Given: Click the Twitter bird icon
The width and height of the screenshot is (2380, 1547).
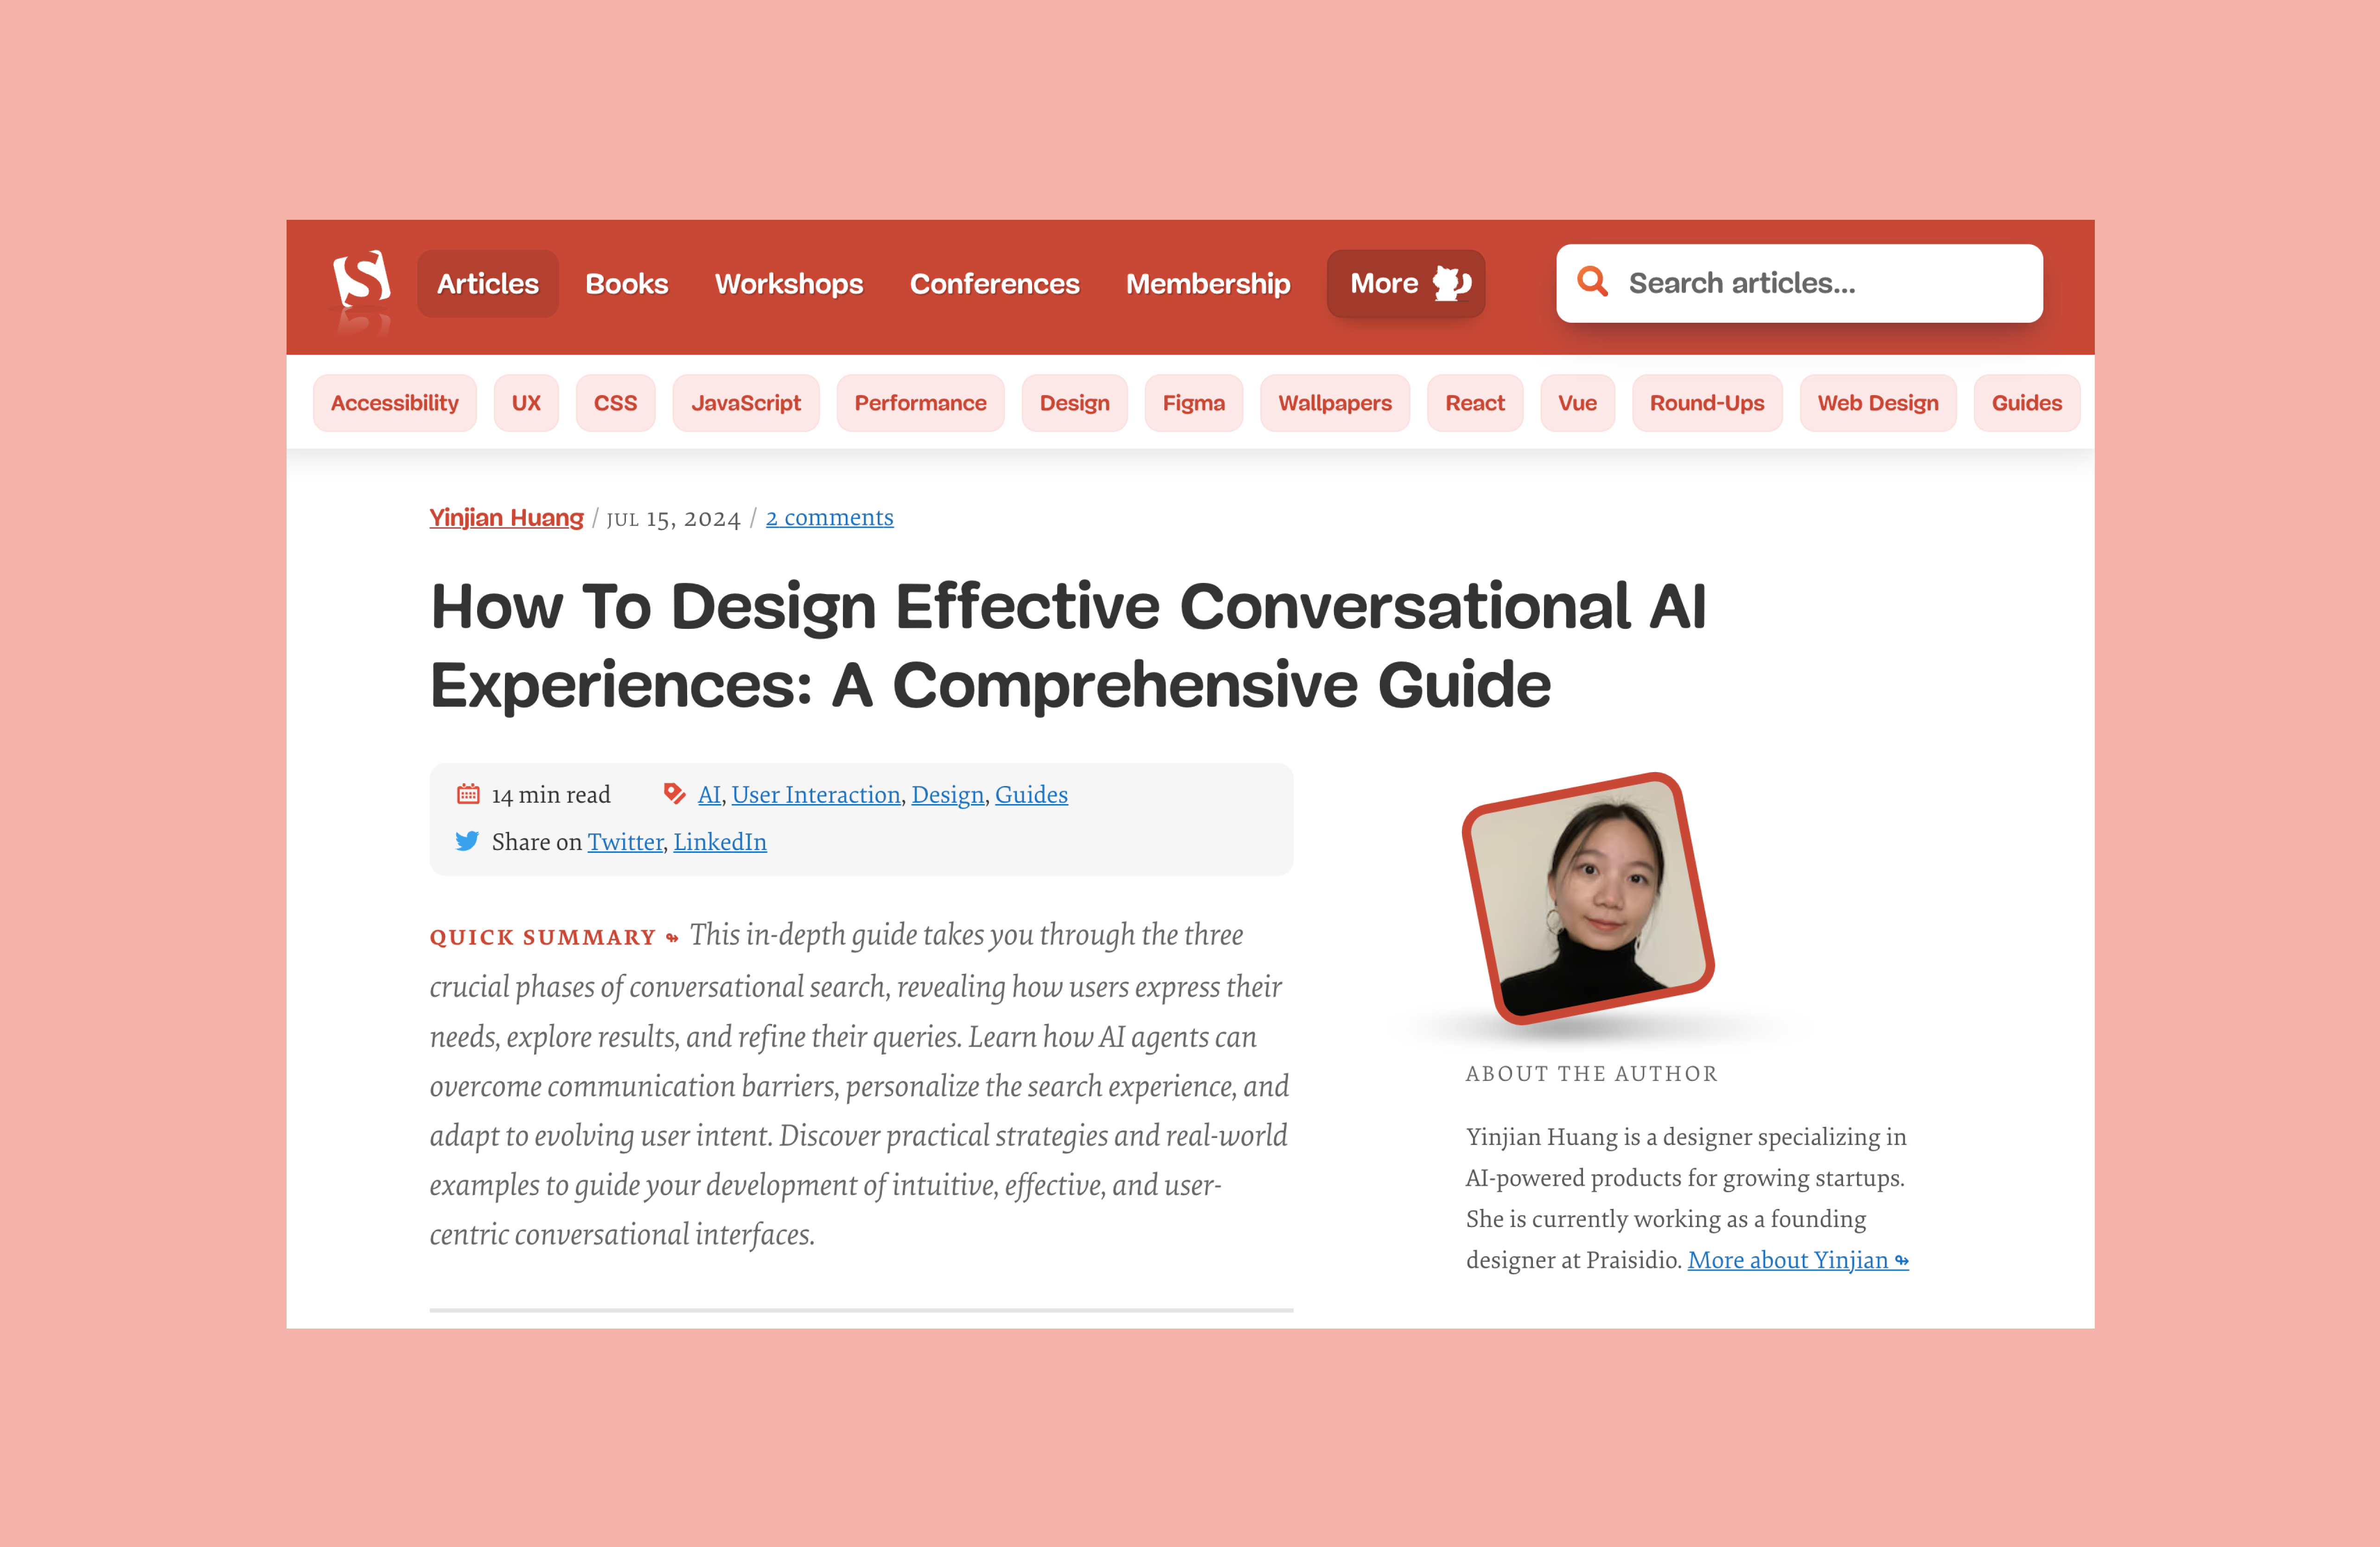Looking at the screenshot, I should pos(467,841).
